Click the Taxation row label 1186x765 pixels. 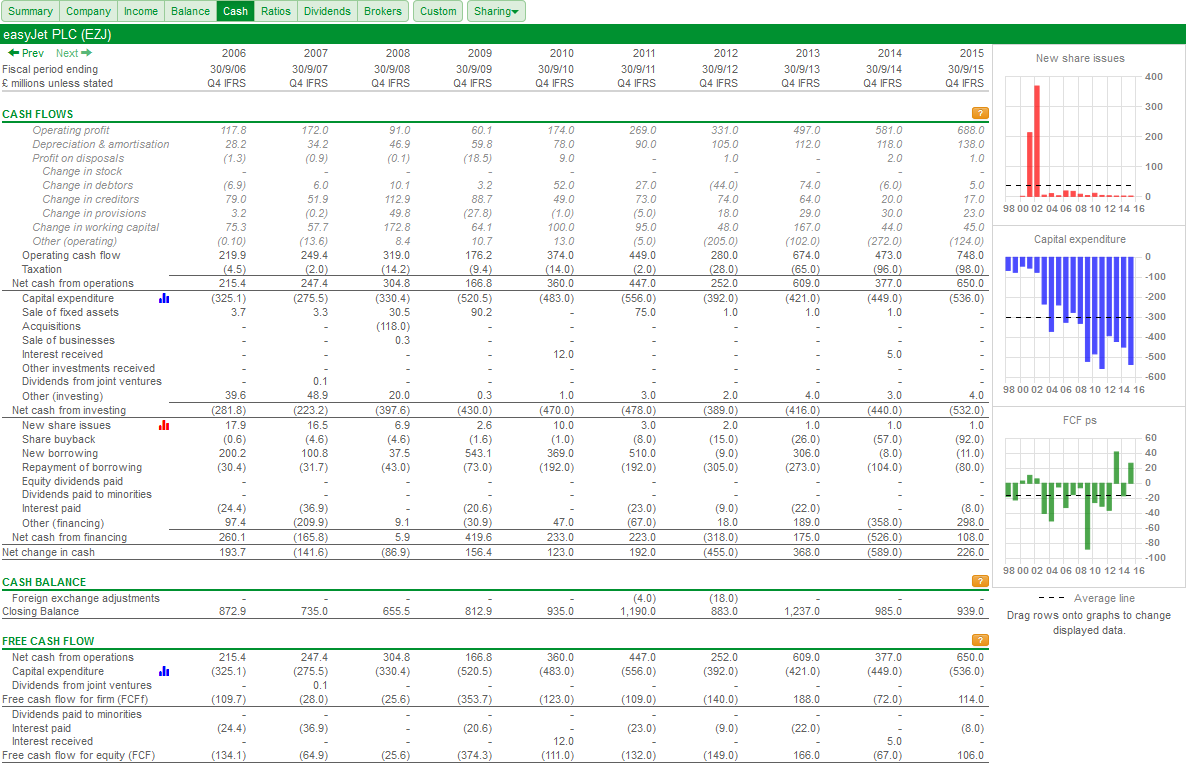(x=42, y=269)
